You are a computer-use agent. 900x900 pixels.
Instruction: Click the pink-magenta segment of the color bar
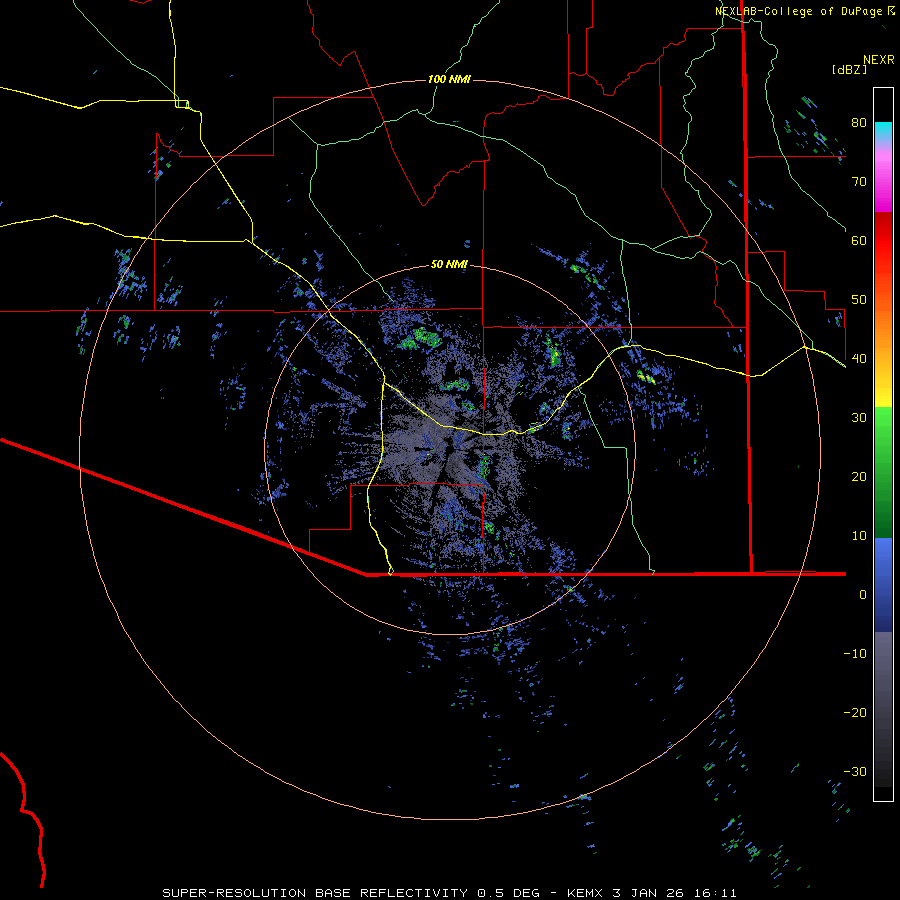tap(883, 178)
